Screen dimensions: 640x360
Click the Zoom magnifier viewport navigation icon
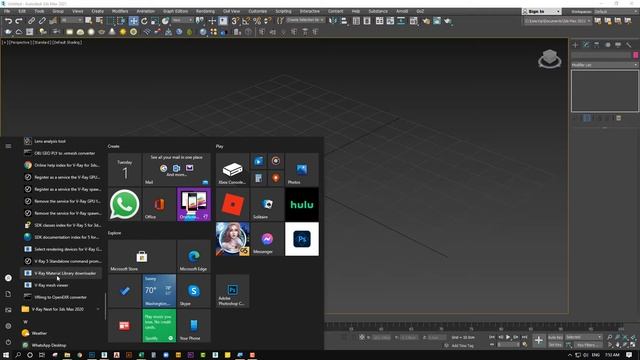pos(609,337)
